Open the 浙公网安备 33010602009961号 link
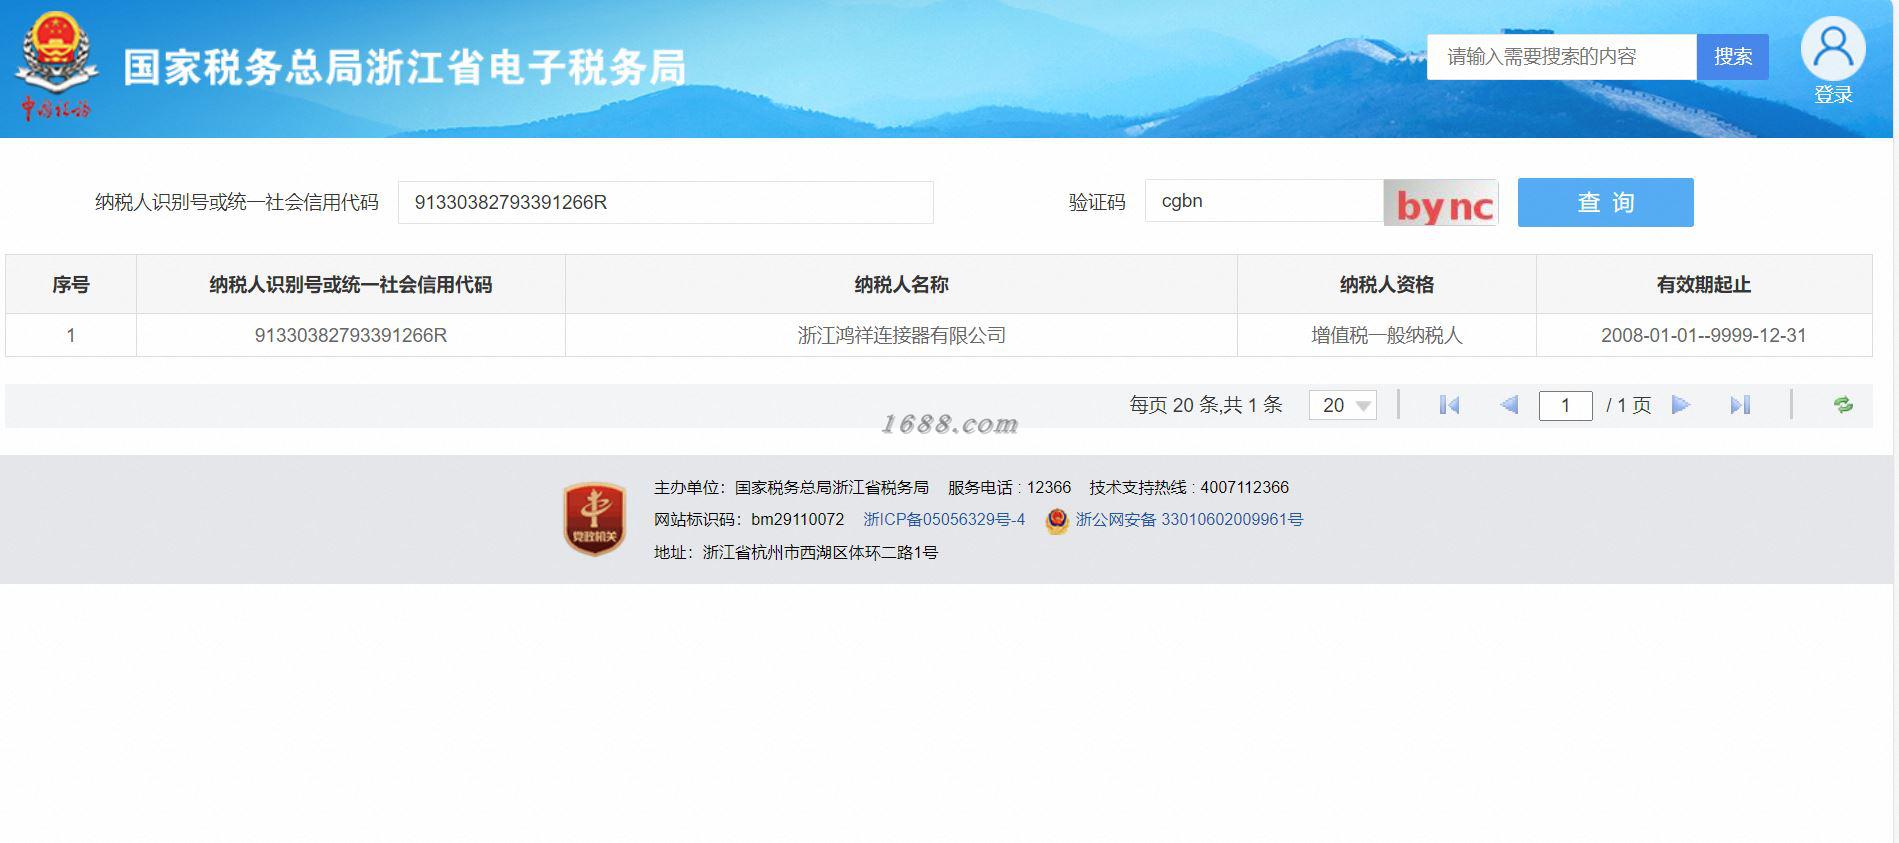The image size is (1899, 843). pos(1189,520)
